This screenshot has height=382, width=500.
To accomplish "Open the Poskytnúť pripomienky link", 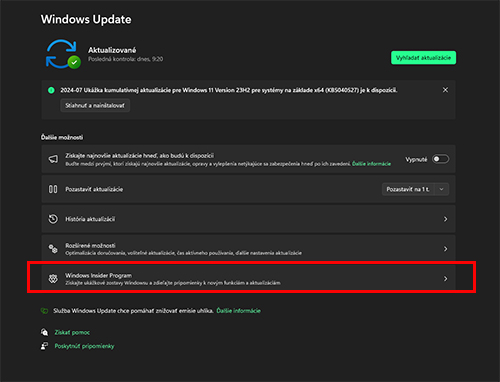I will point(84,346).
